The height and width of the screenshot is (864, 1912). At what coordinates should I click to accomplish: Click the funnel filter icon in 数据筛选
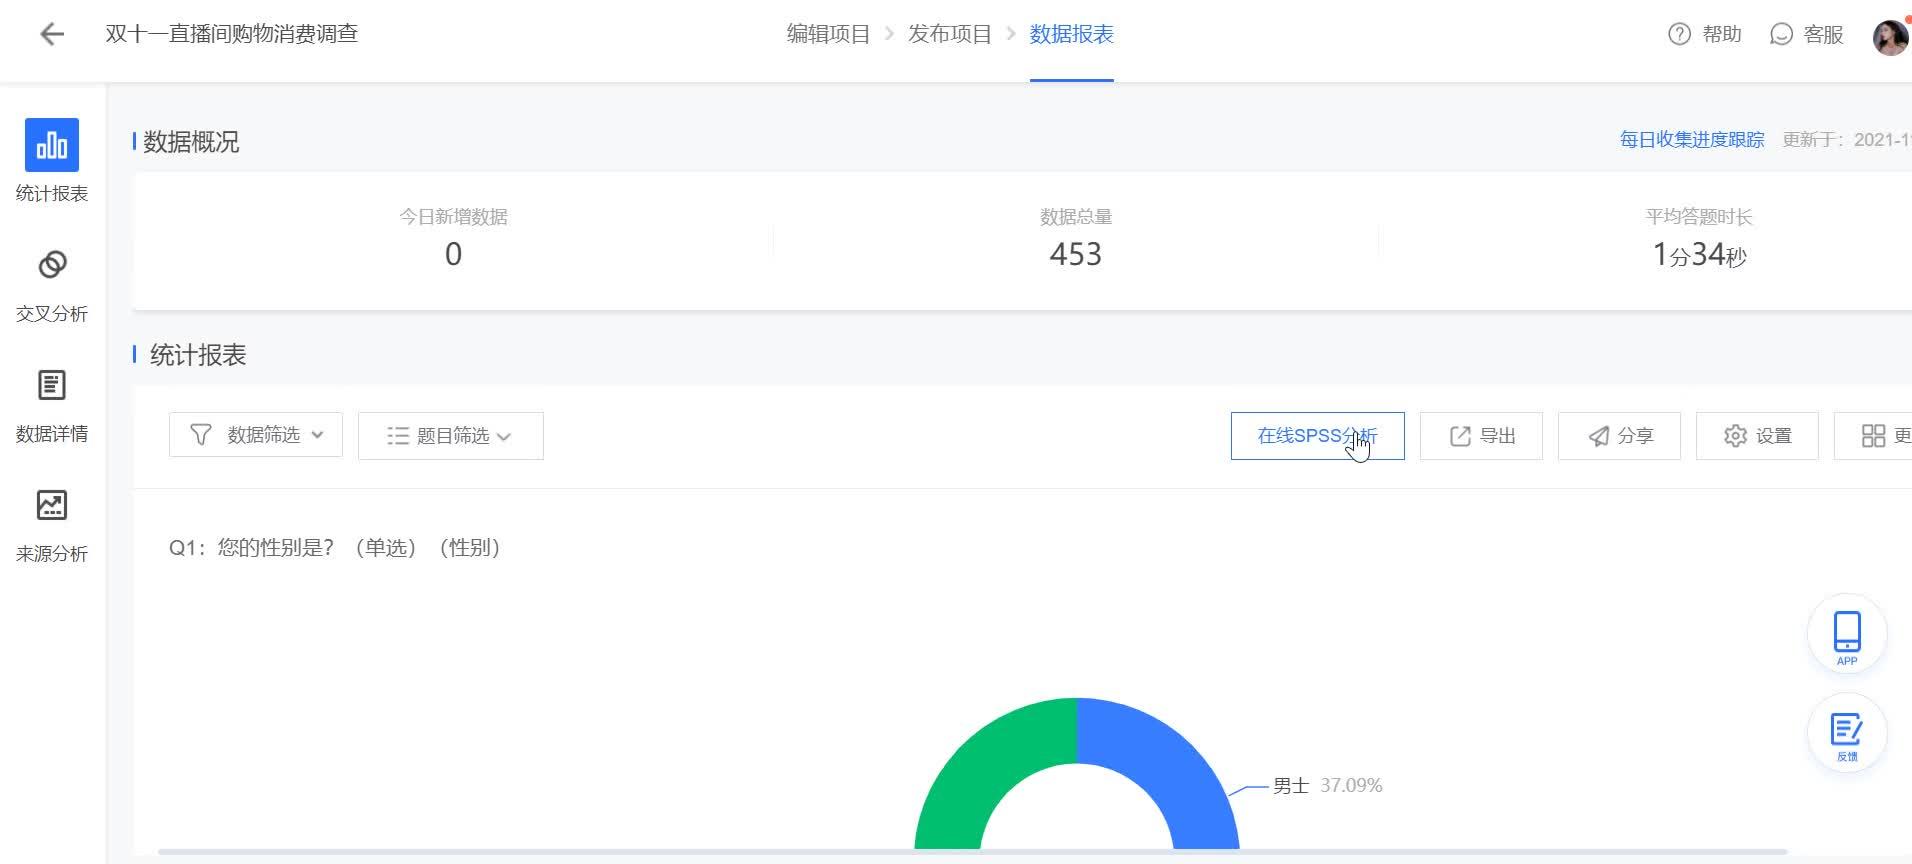point(200,435)
